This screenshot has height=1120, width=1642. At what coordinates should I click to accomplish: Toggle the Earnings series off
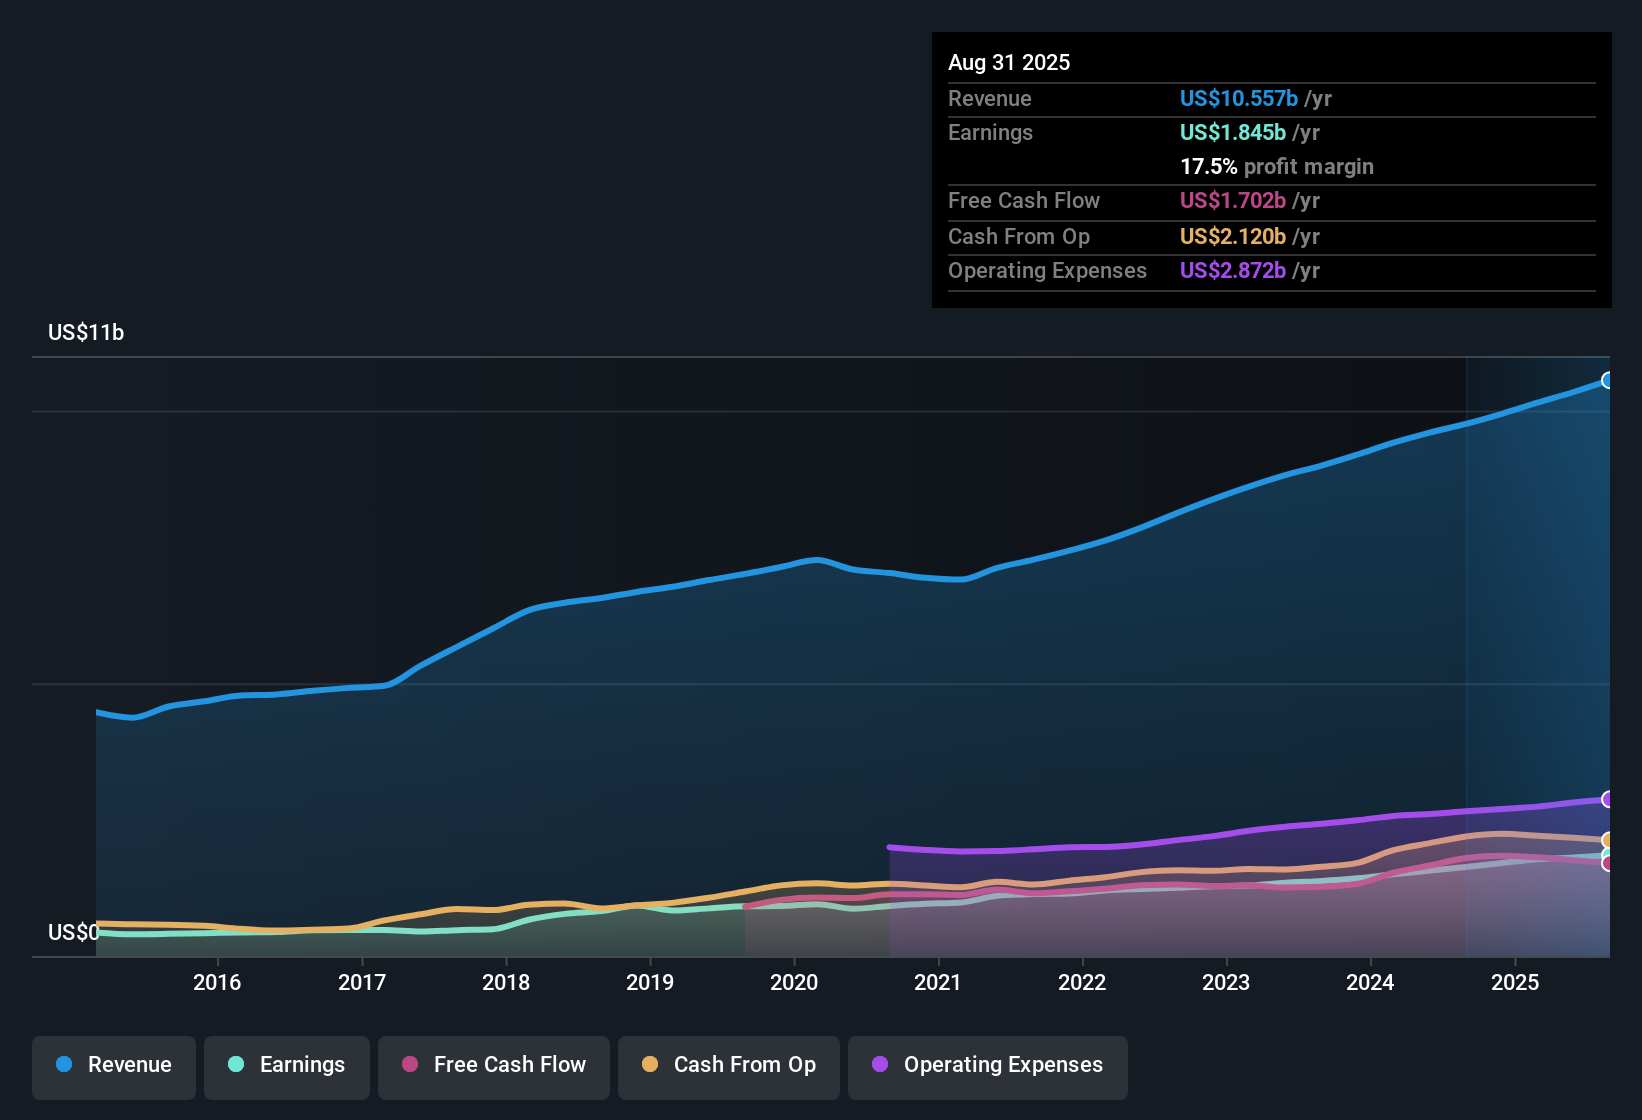click(x=286, y=1066)
